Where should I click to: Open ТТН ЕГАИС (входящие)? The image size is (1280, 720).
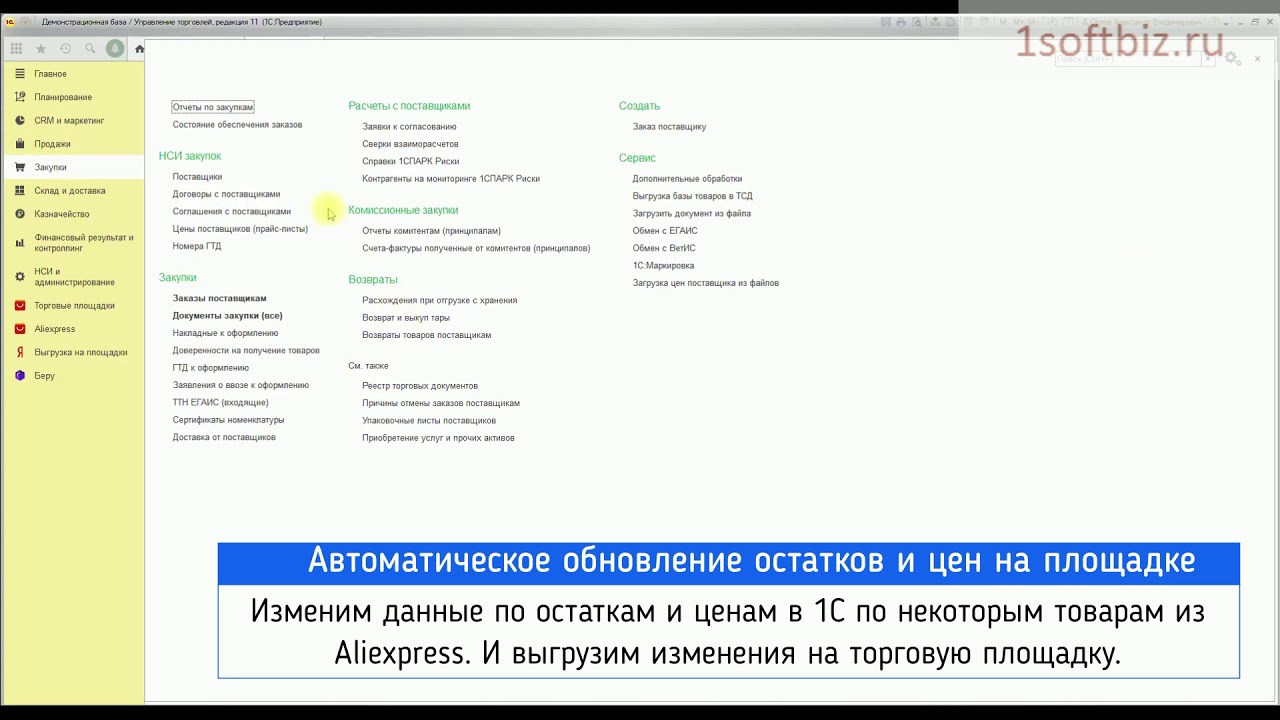(220, 403)
